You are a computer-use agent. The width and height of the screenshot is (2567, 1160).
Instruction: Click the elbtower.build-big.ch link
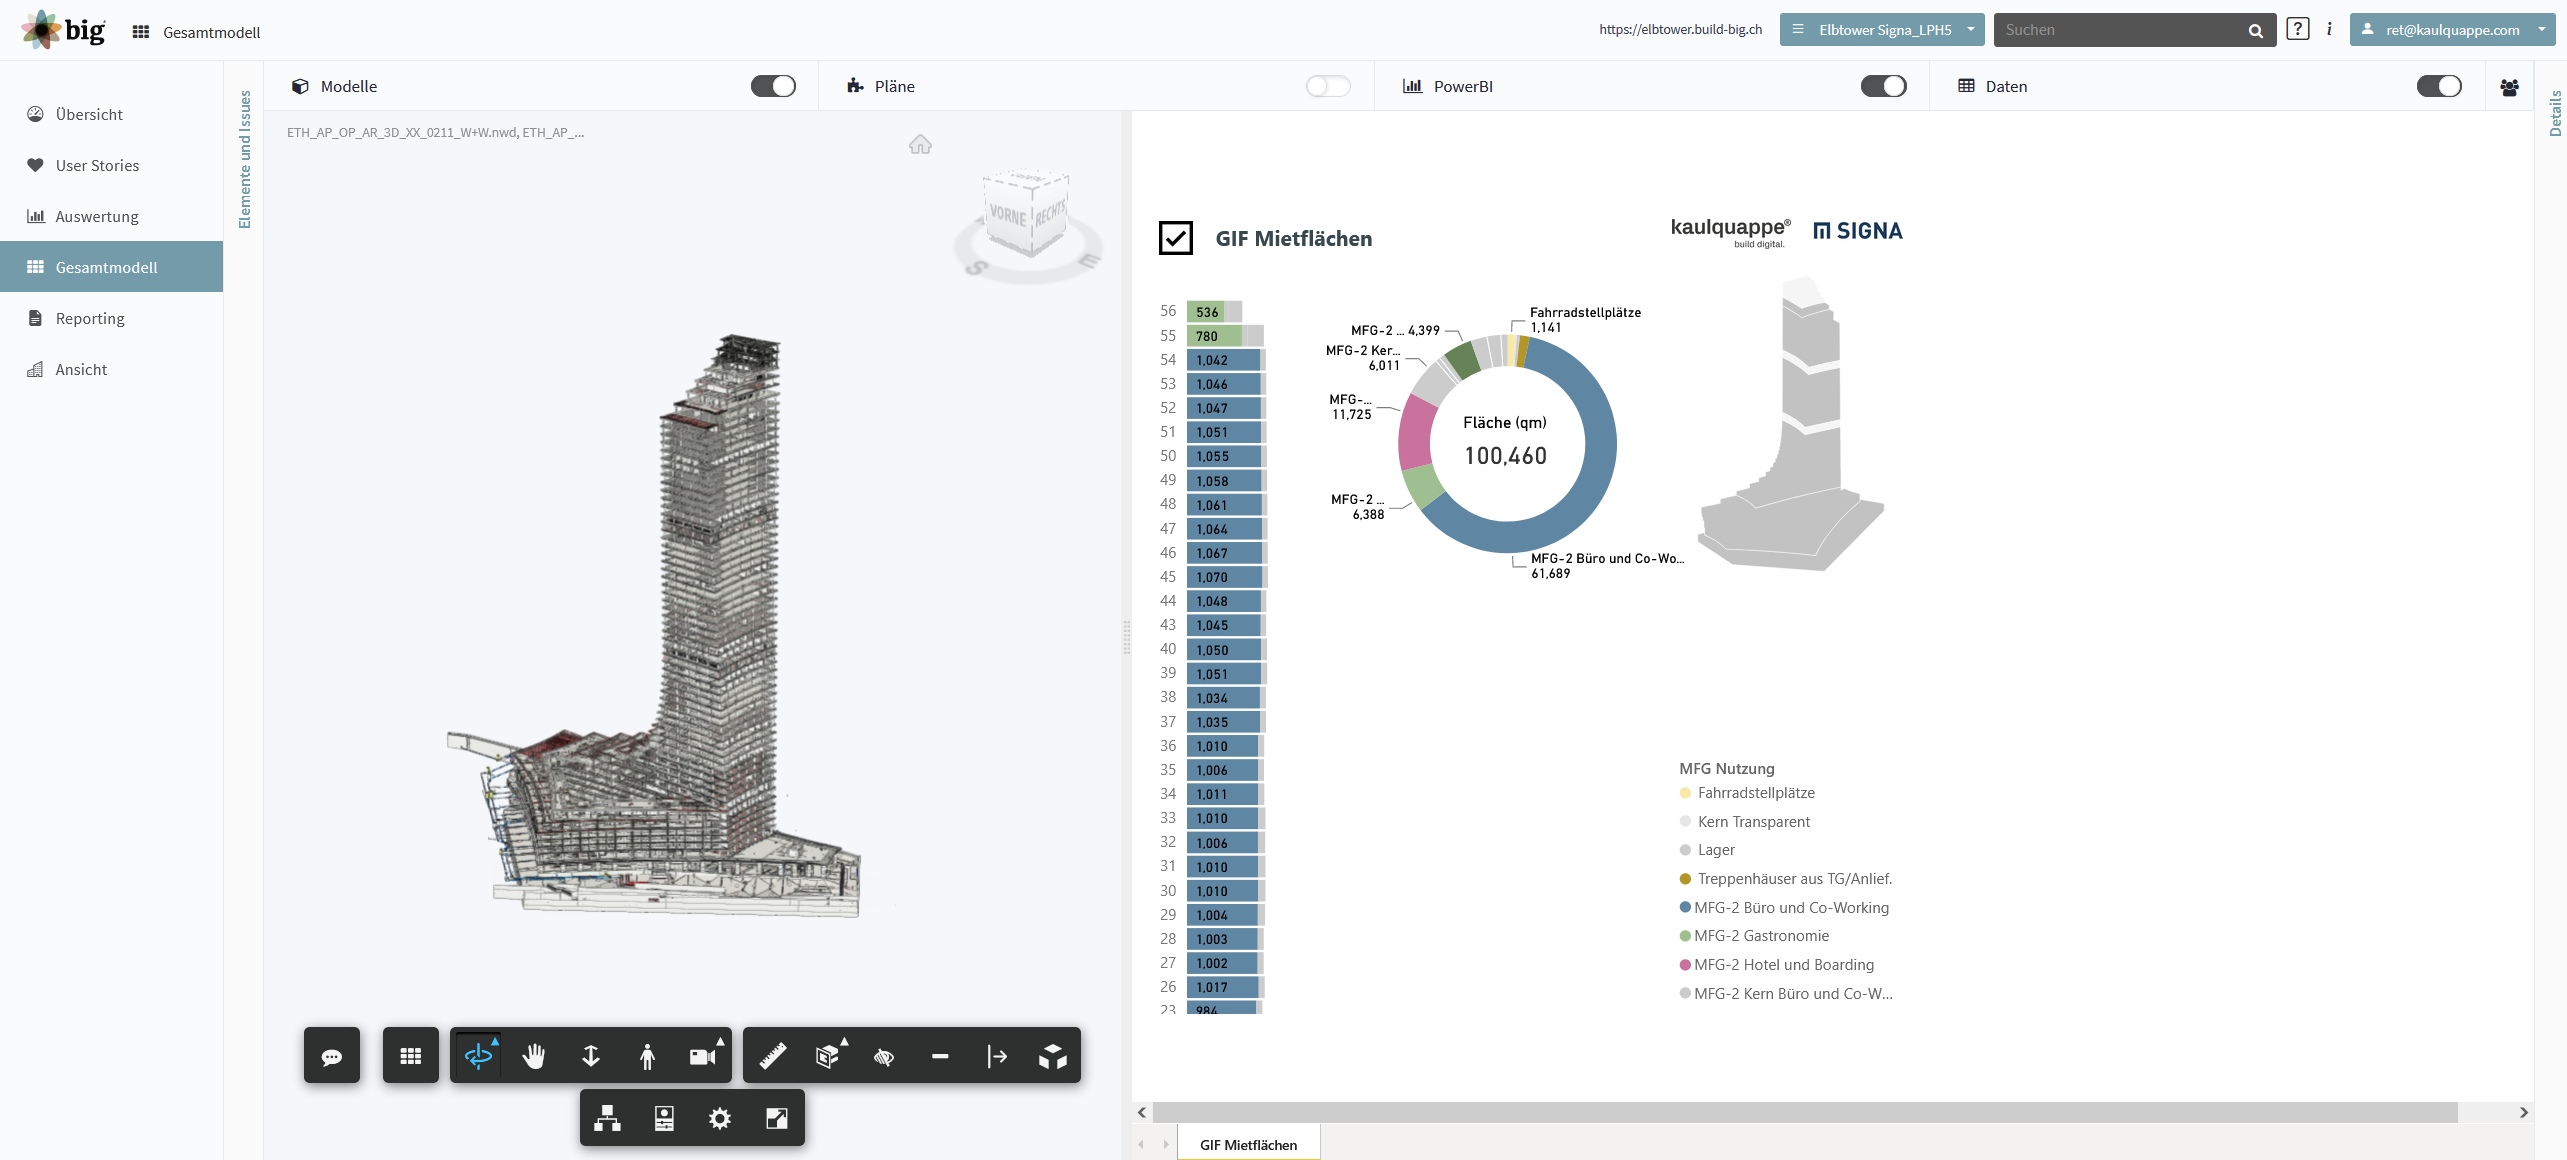[1680, 29]
